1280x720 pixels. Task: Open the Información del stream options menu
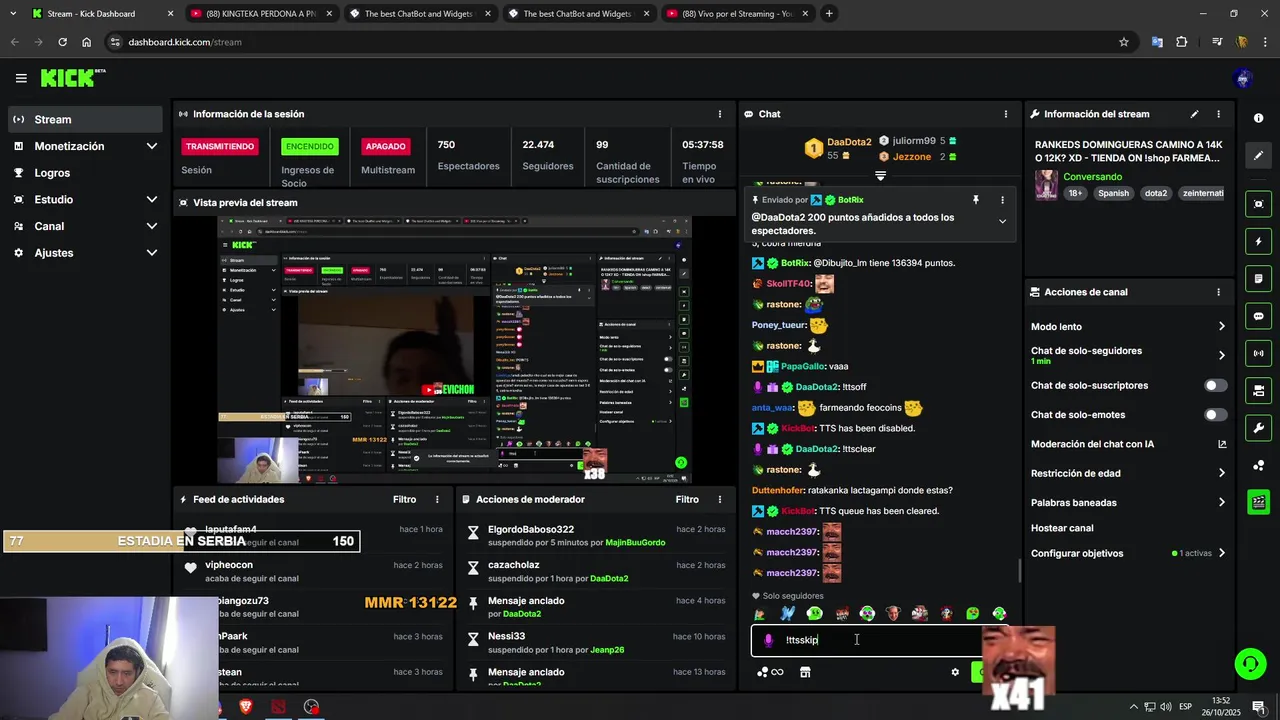[x=1218, y=114]
